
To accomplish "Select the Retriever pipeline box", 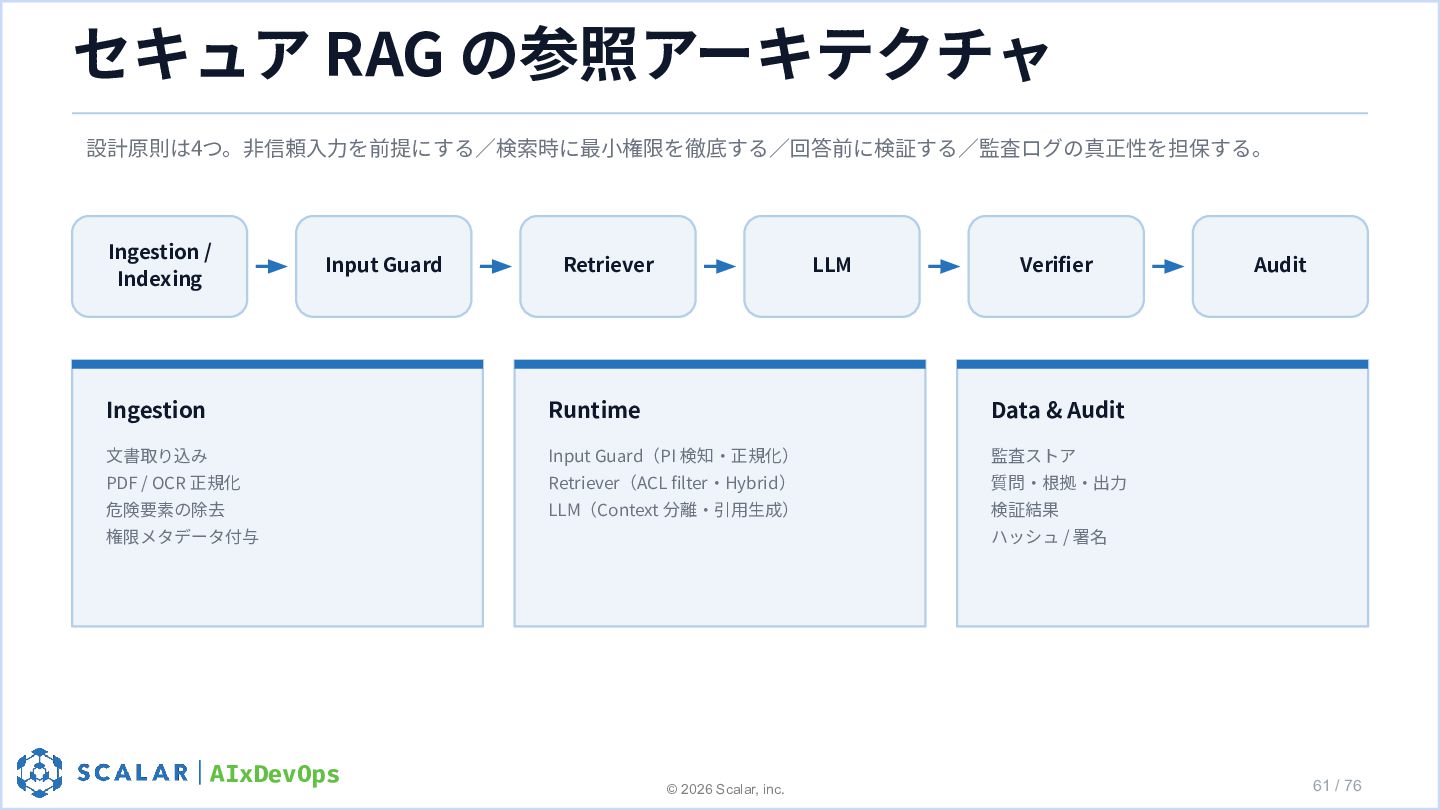I will [608, 266].
